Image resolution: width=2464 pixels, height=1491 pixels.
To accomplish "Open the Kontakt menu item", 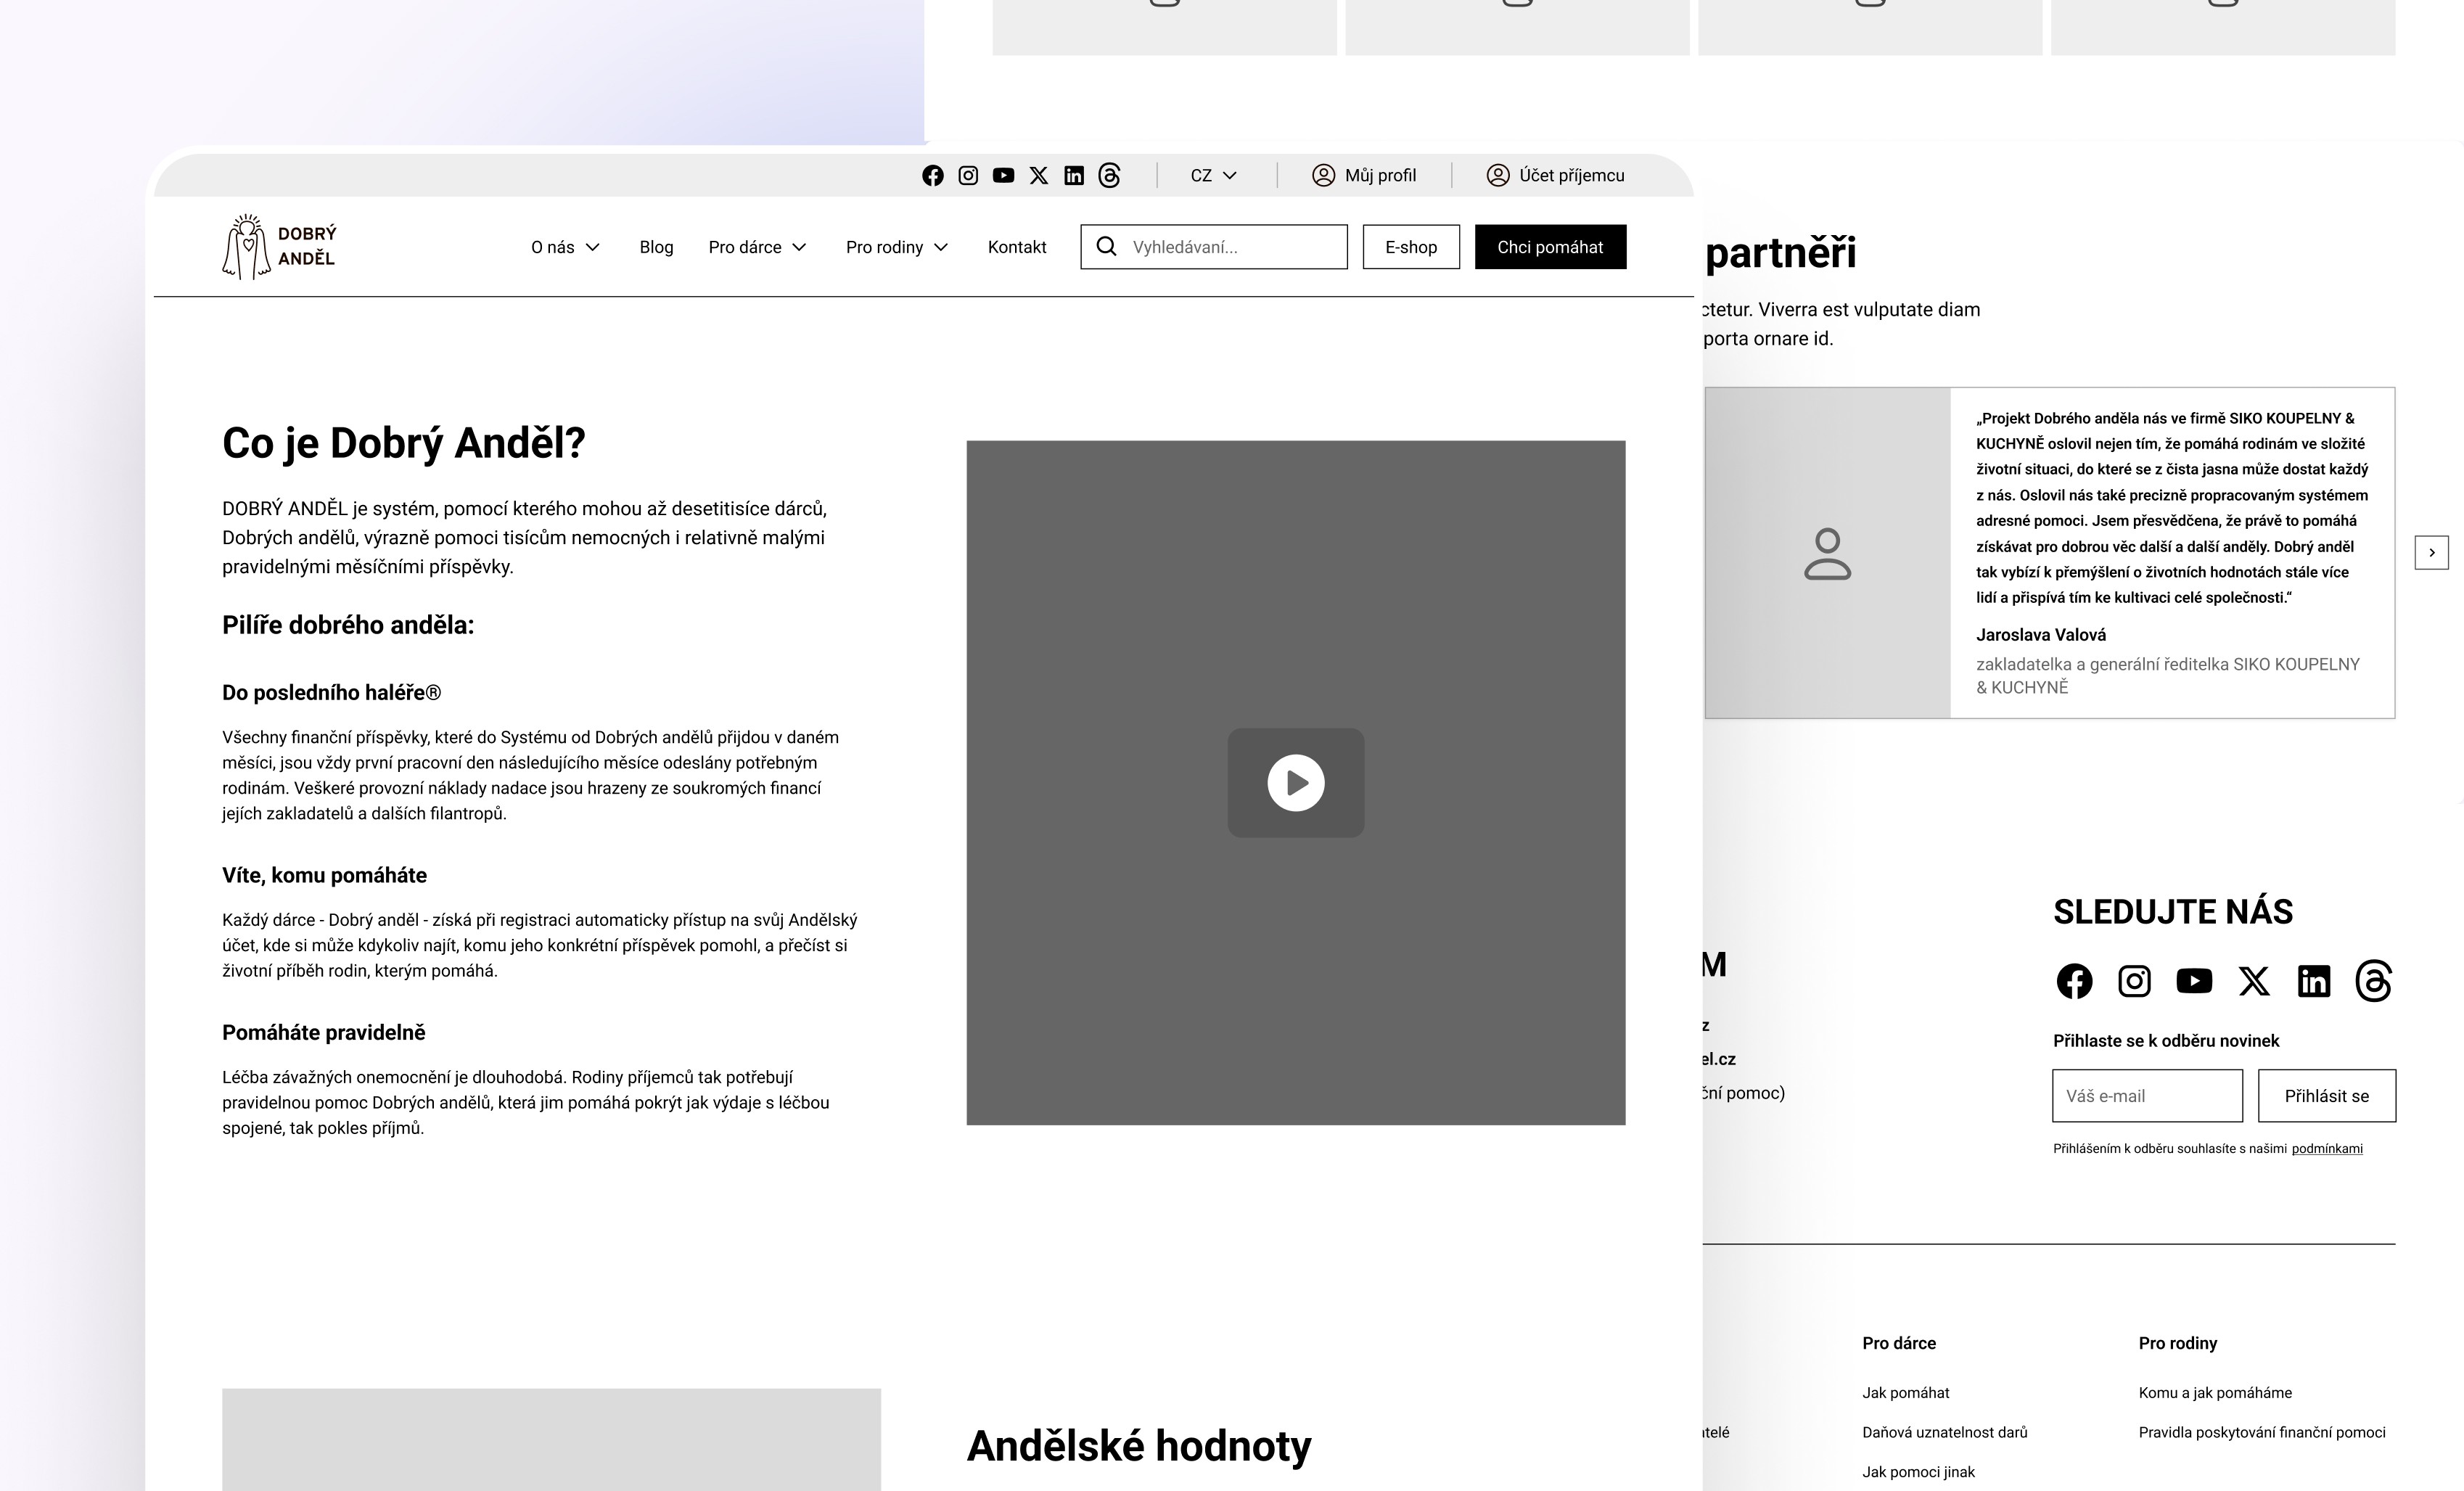I will 1016,247.
